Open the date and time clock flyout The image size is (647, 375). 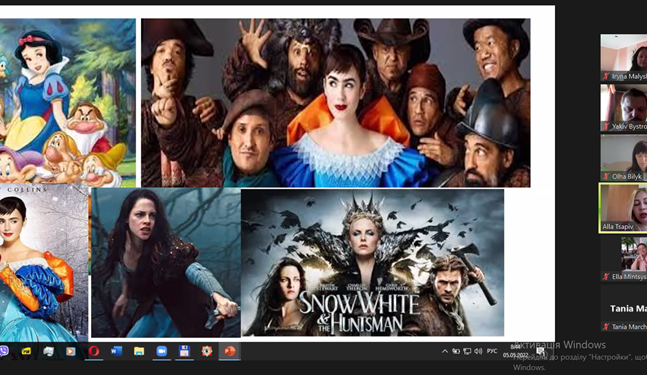tap(515, 351)
